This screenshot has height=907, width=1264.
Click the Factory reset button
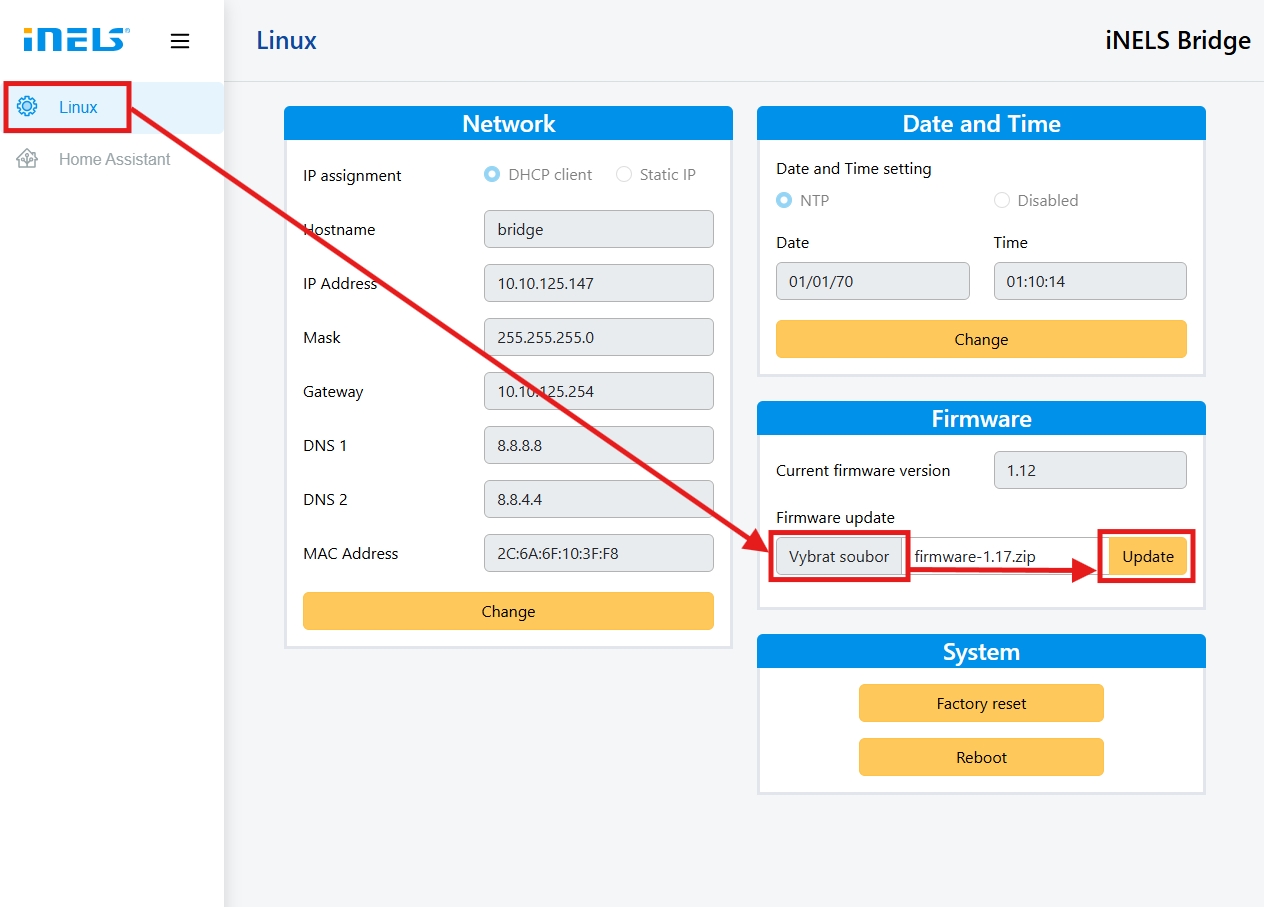coord(981,703)
